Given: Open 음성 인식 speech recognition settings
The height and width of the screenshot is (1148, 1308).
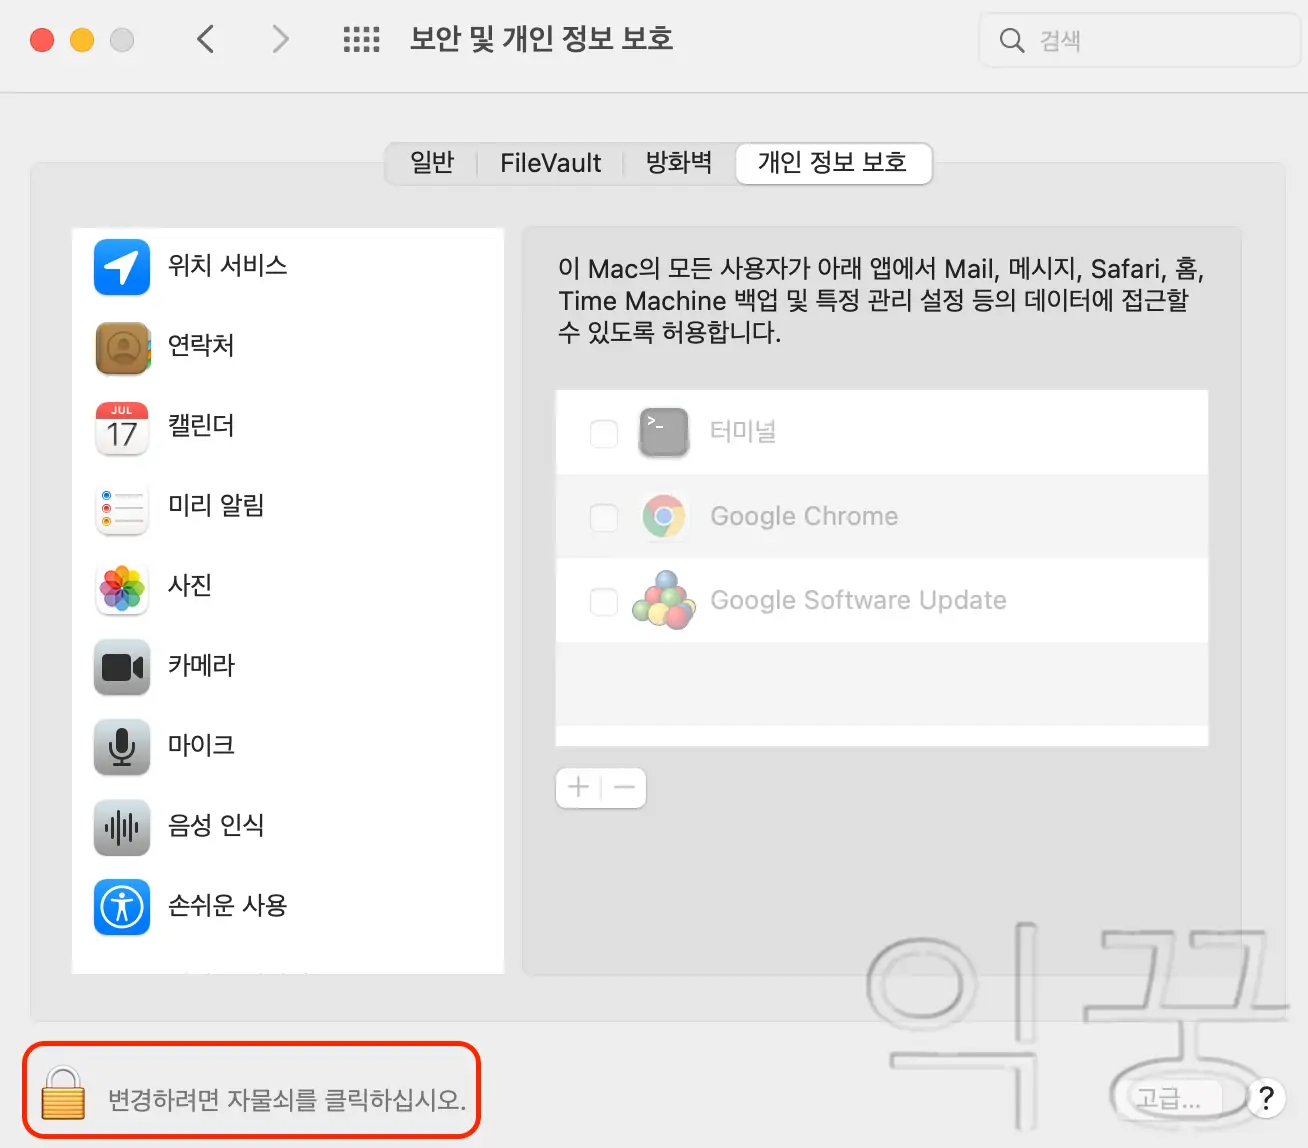Looking at the screenshot, I should (121, 827).
